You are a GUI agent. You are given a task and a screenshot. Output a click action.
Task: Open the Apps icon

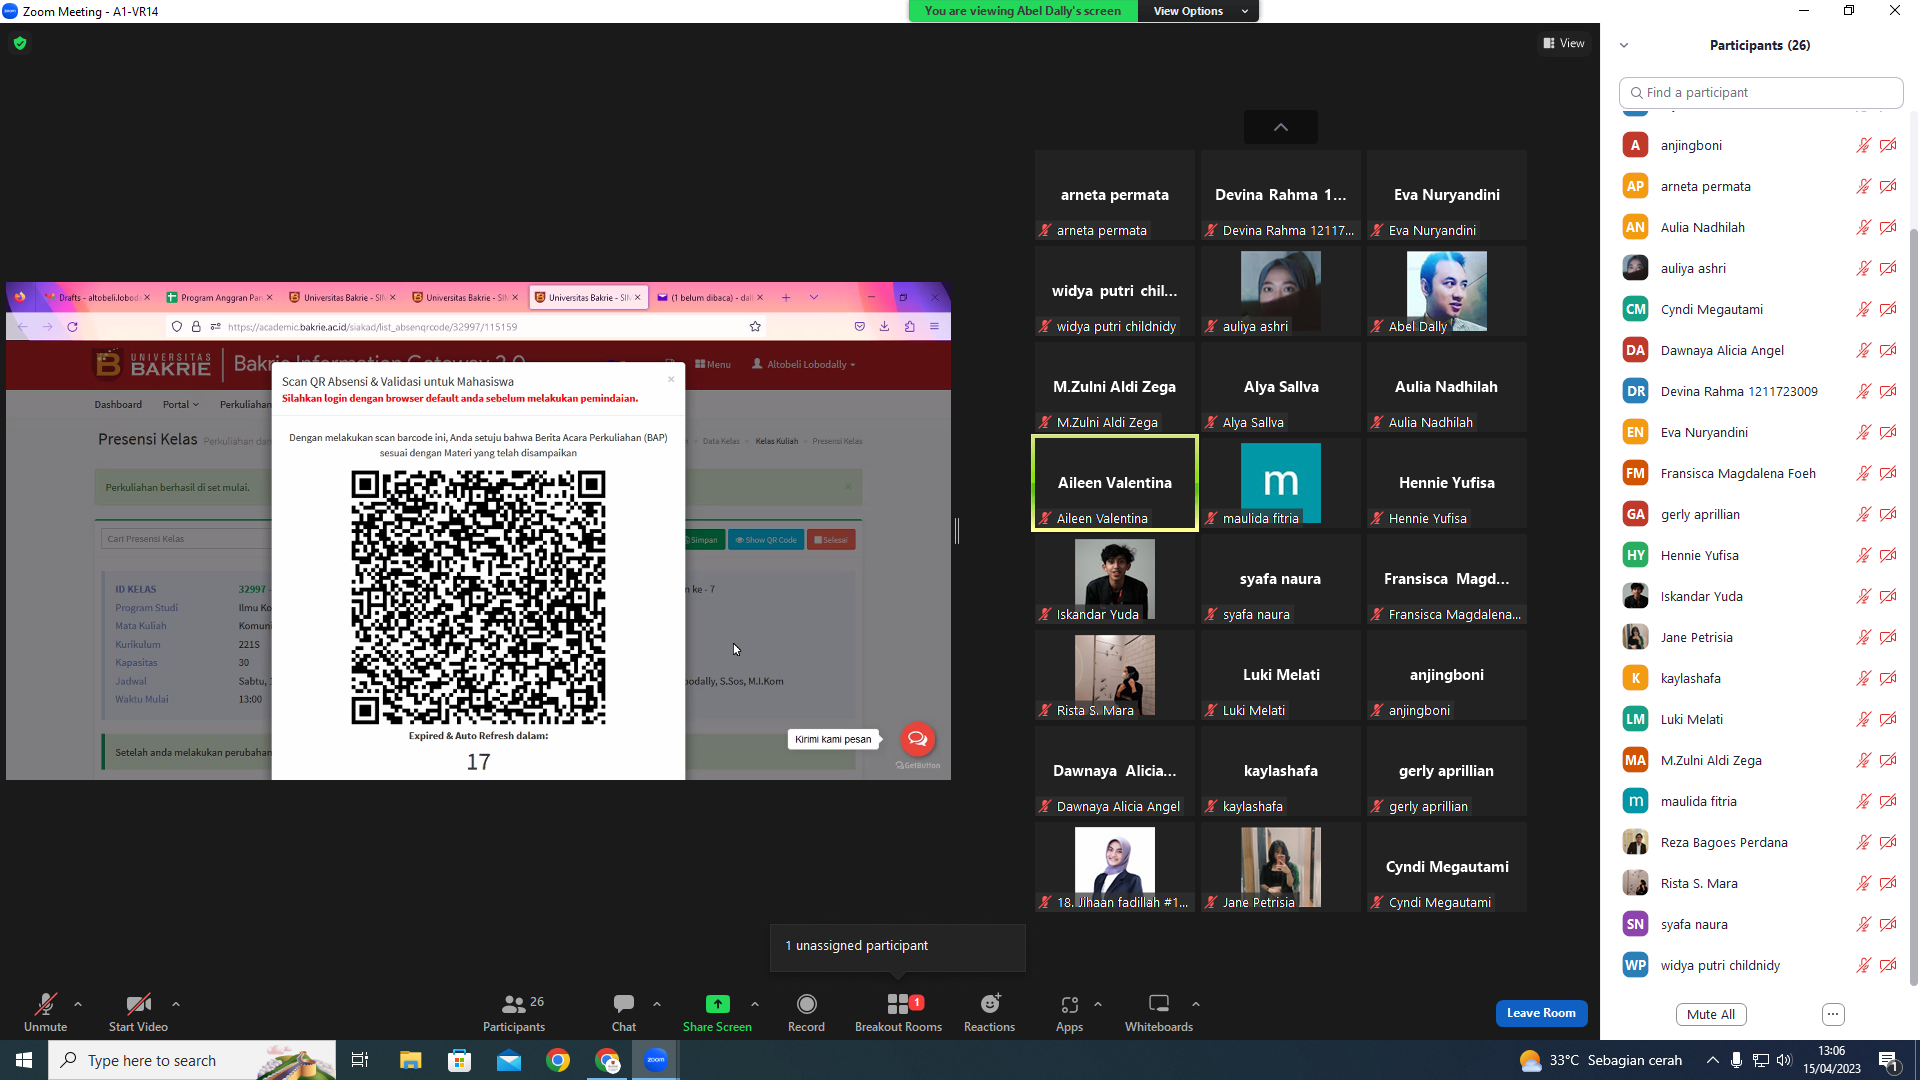coord(1070,1004)
